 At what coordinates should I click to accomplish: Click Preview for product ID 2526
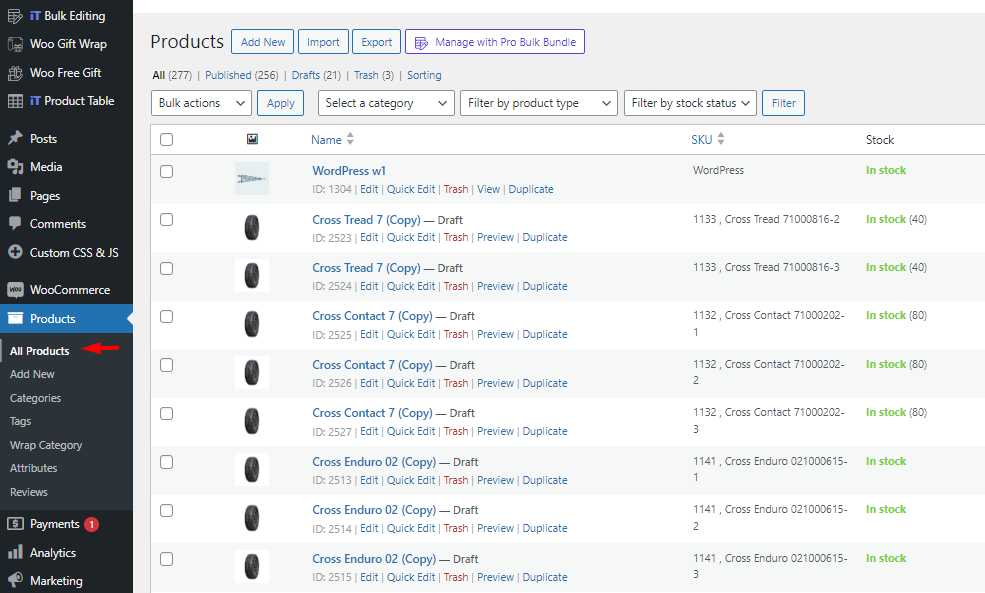pyautogui.click(x=495, y=383)
